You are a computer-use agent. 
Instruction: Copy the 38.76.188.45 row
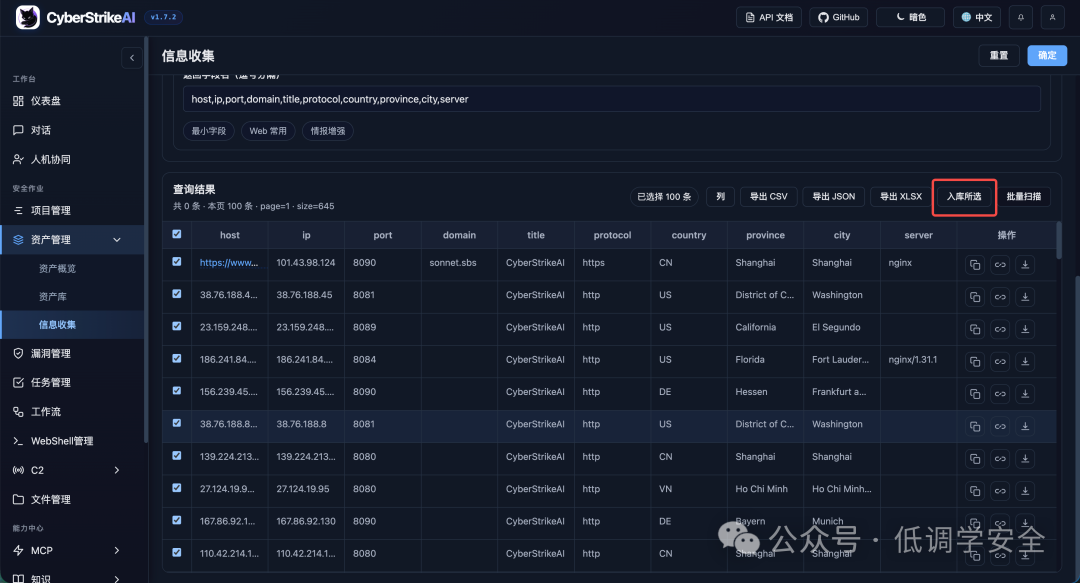point(975,297)
